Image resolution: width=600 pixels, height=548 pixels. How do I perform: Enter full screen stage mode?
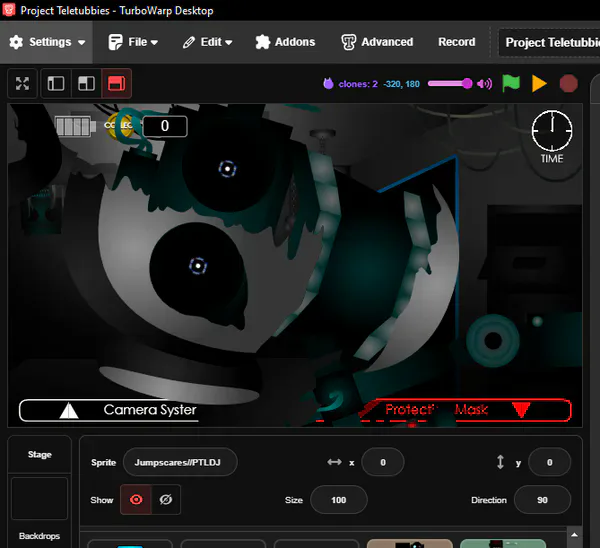pyautogui.click(x=23, y=83)
